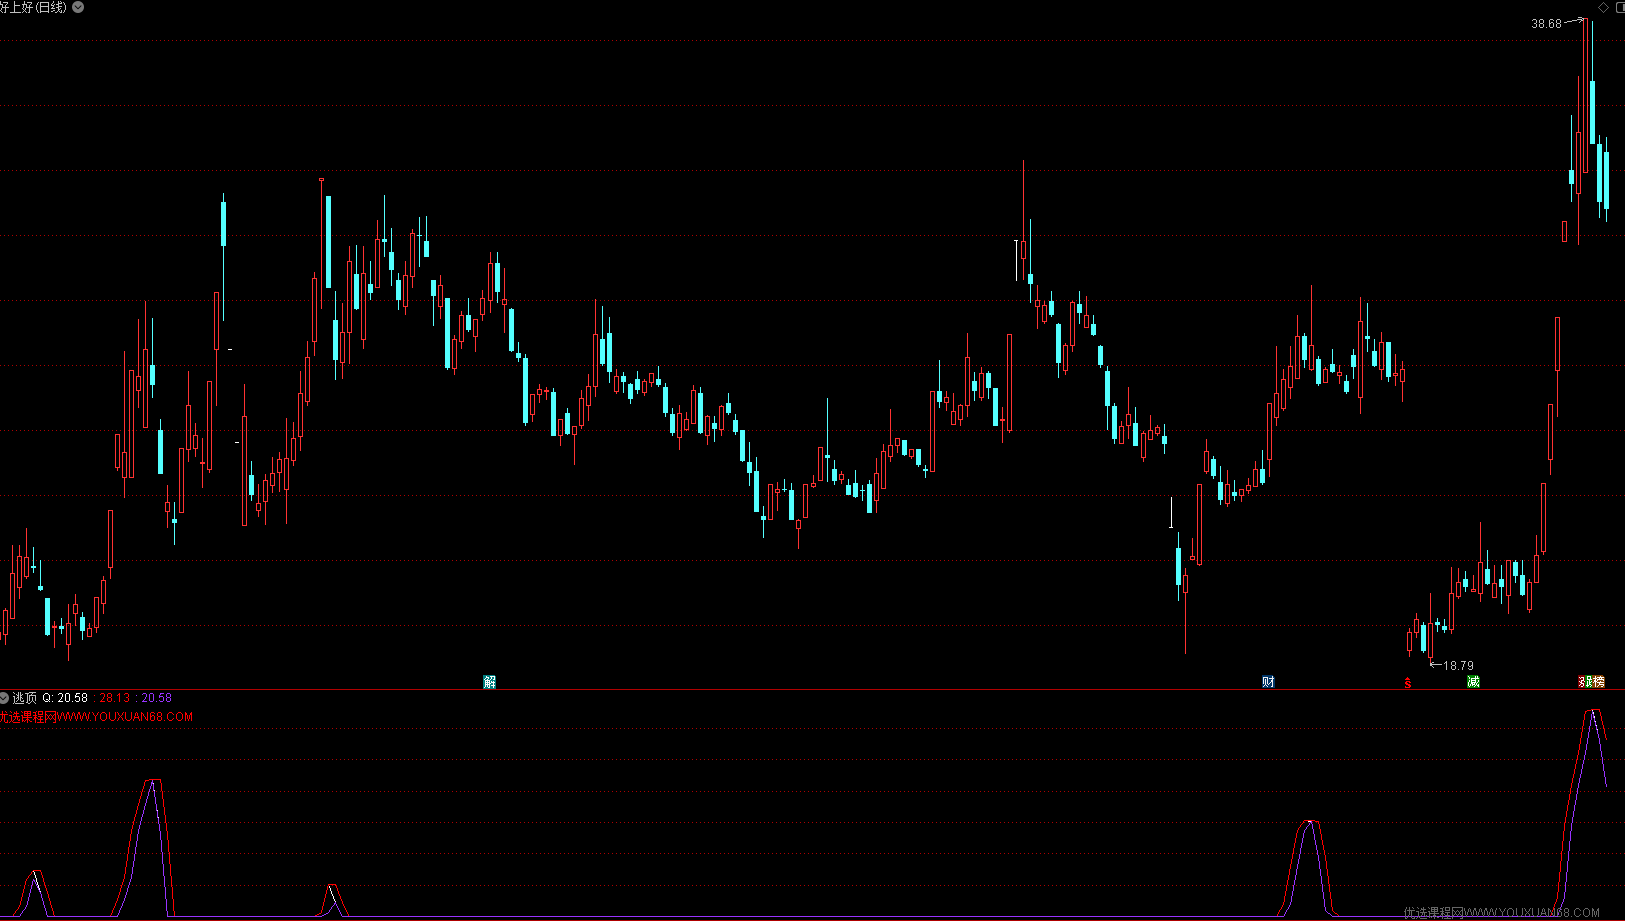The height and width of the screenshot is (921, 1625).
Task: Click the 财 event marker icon
Action: [1268, 682]
